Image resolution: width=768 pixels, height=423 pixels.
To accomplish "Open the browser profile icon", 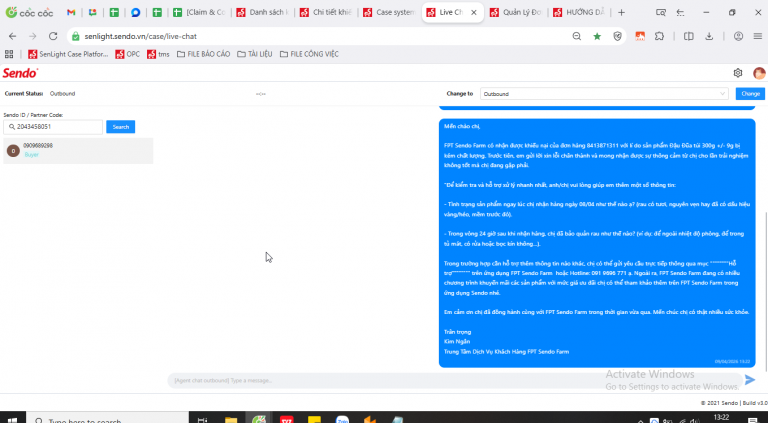I will pyautogui.click(x=738, y=36).
